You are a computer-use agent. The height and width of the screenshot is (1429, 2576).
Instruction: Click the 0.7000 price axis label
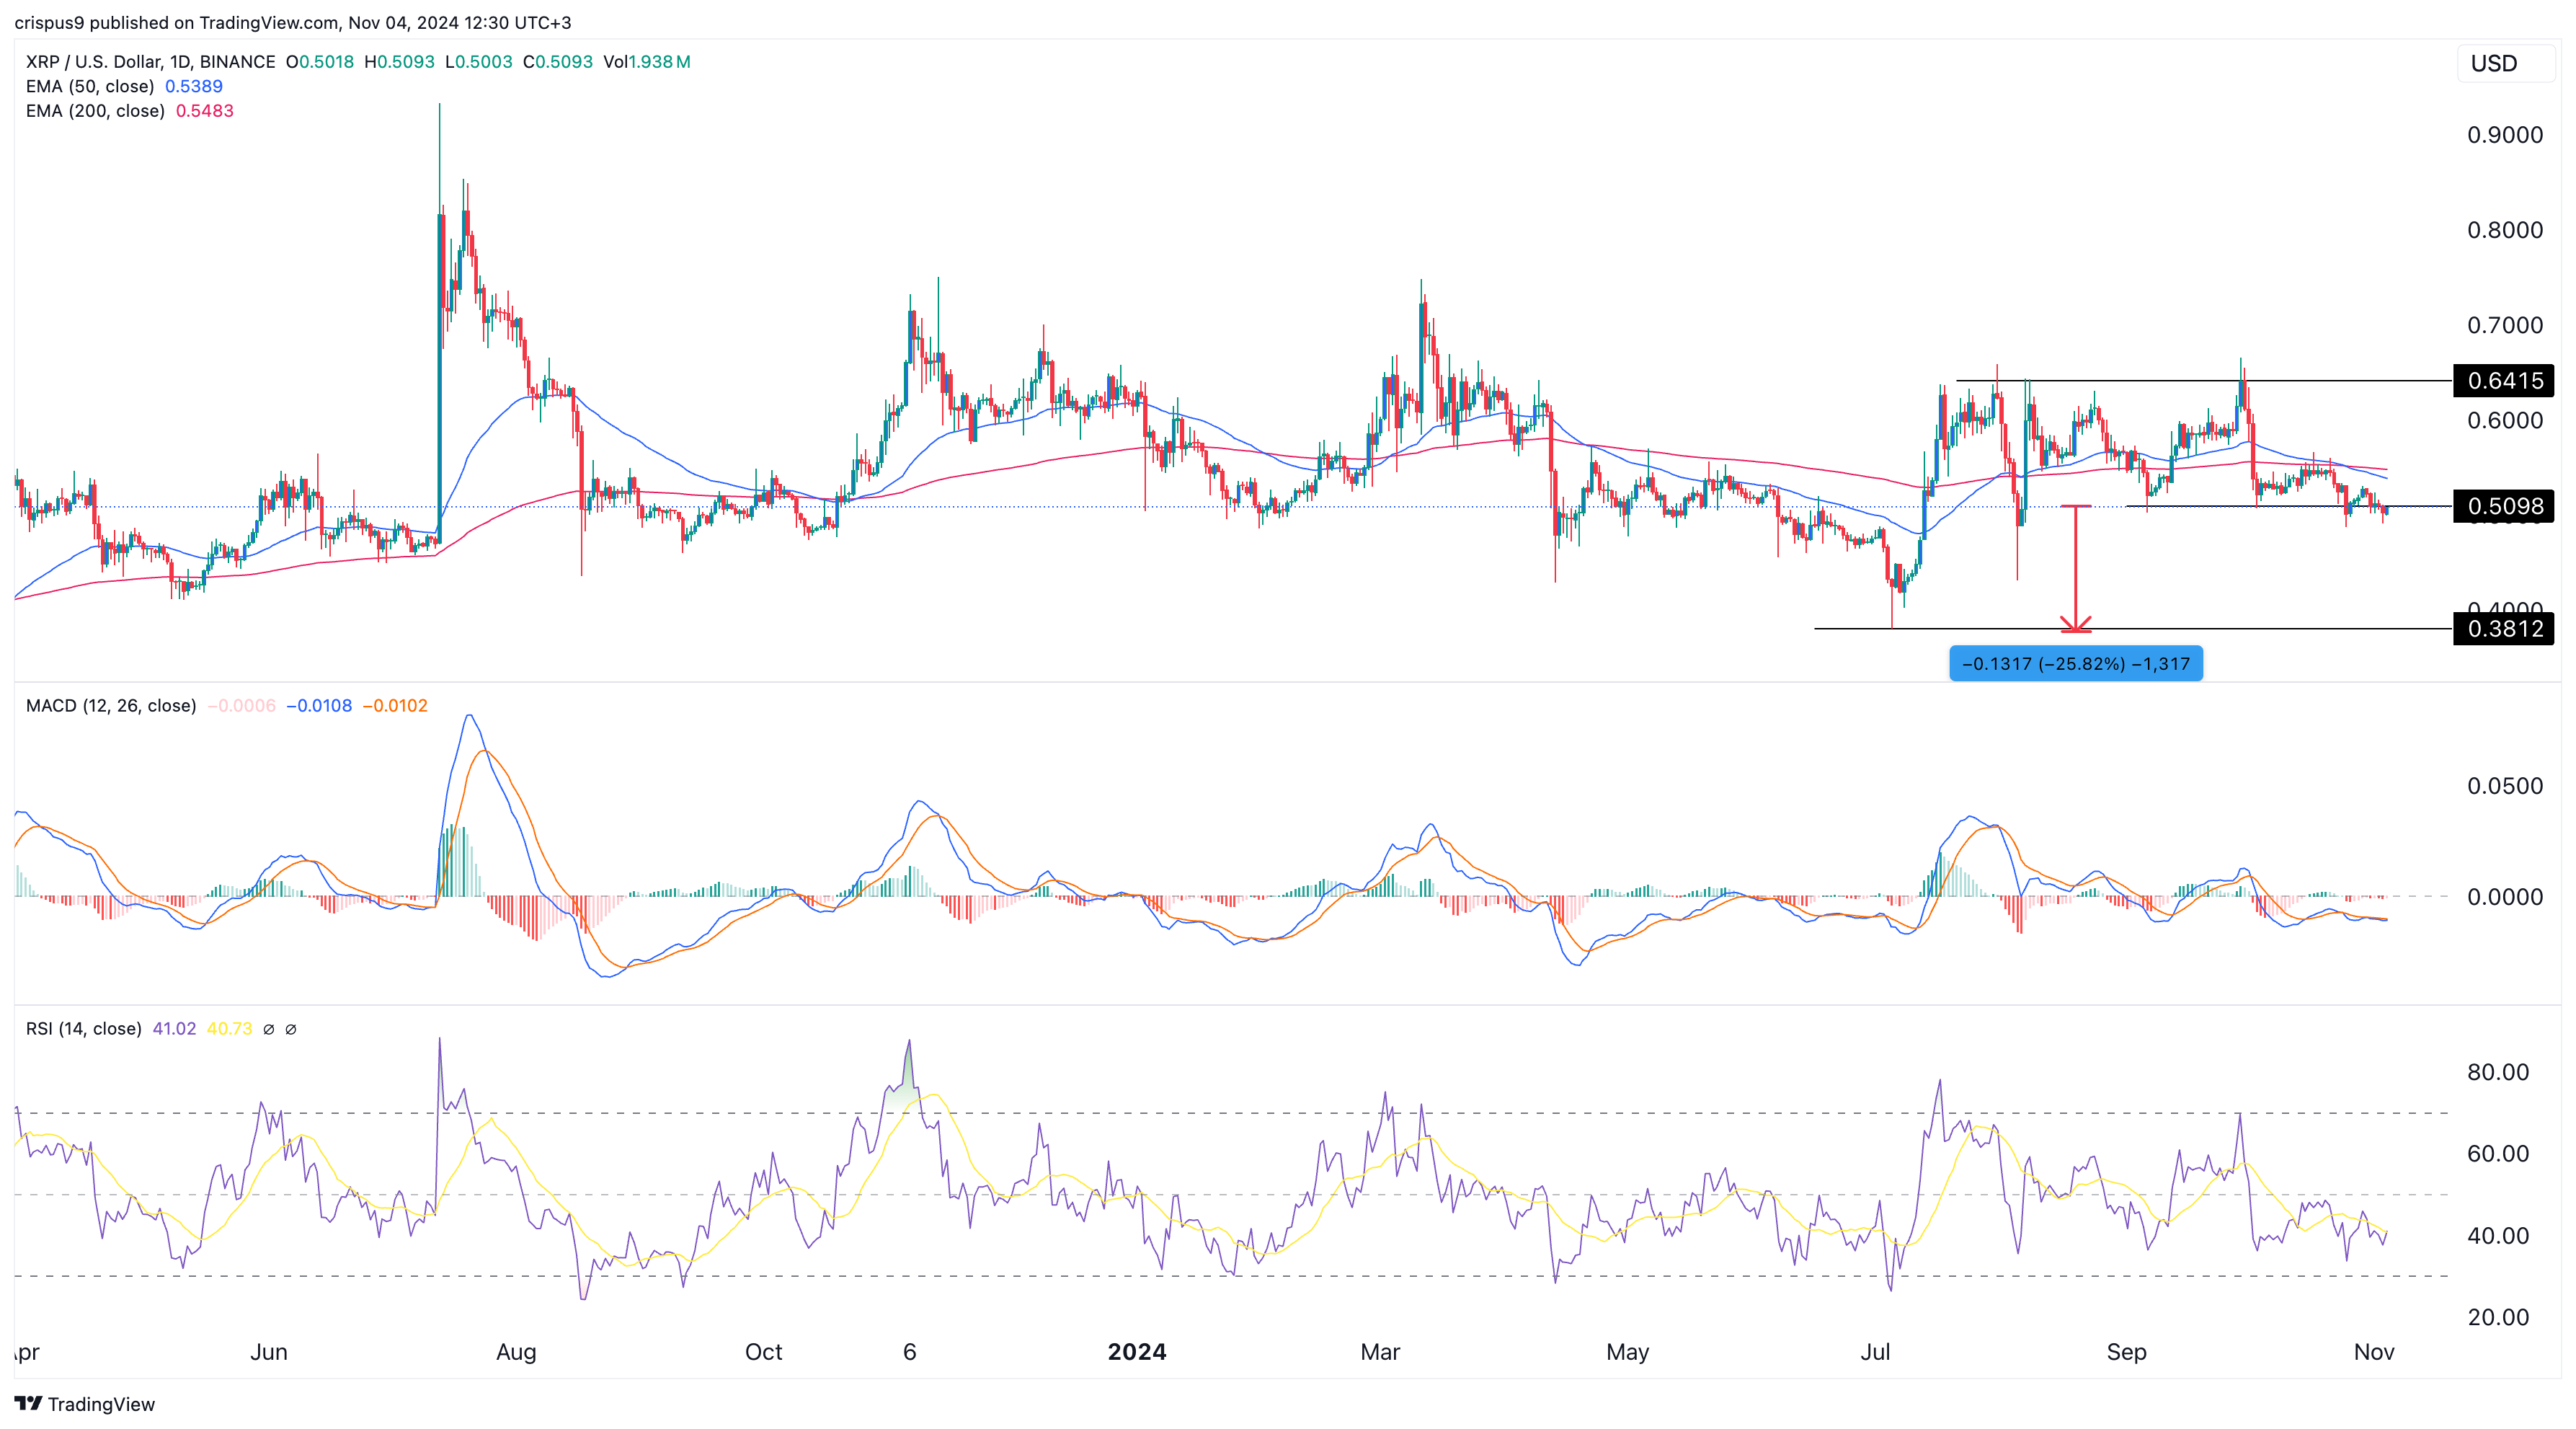2505,325
